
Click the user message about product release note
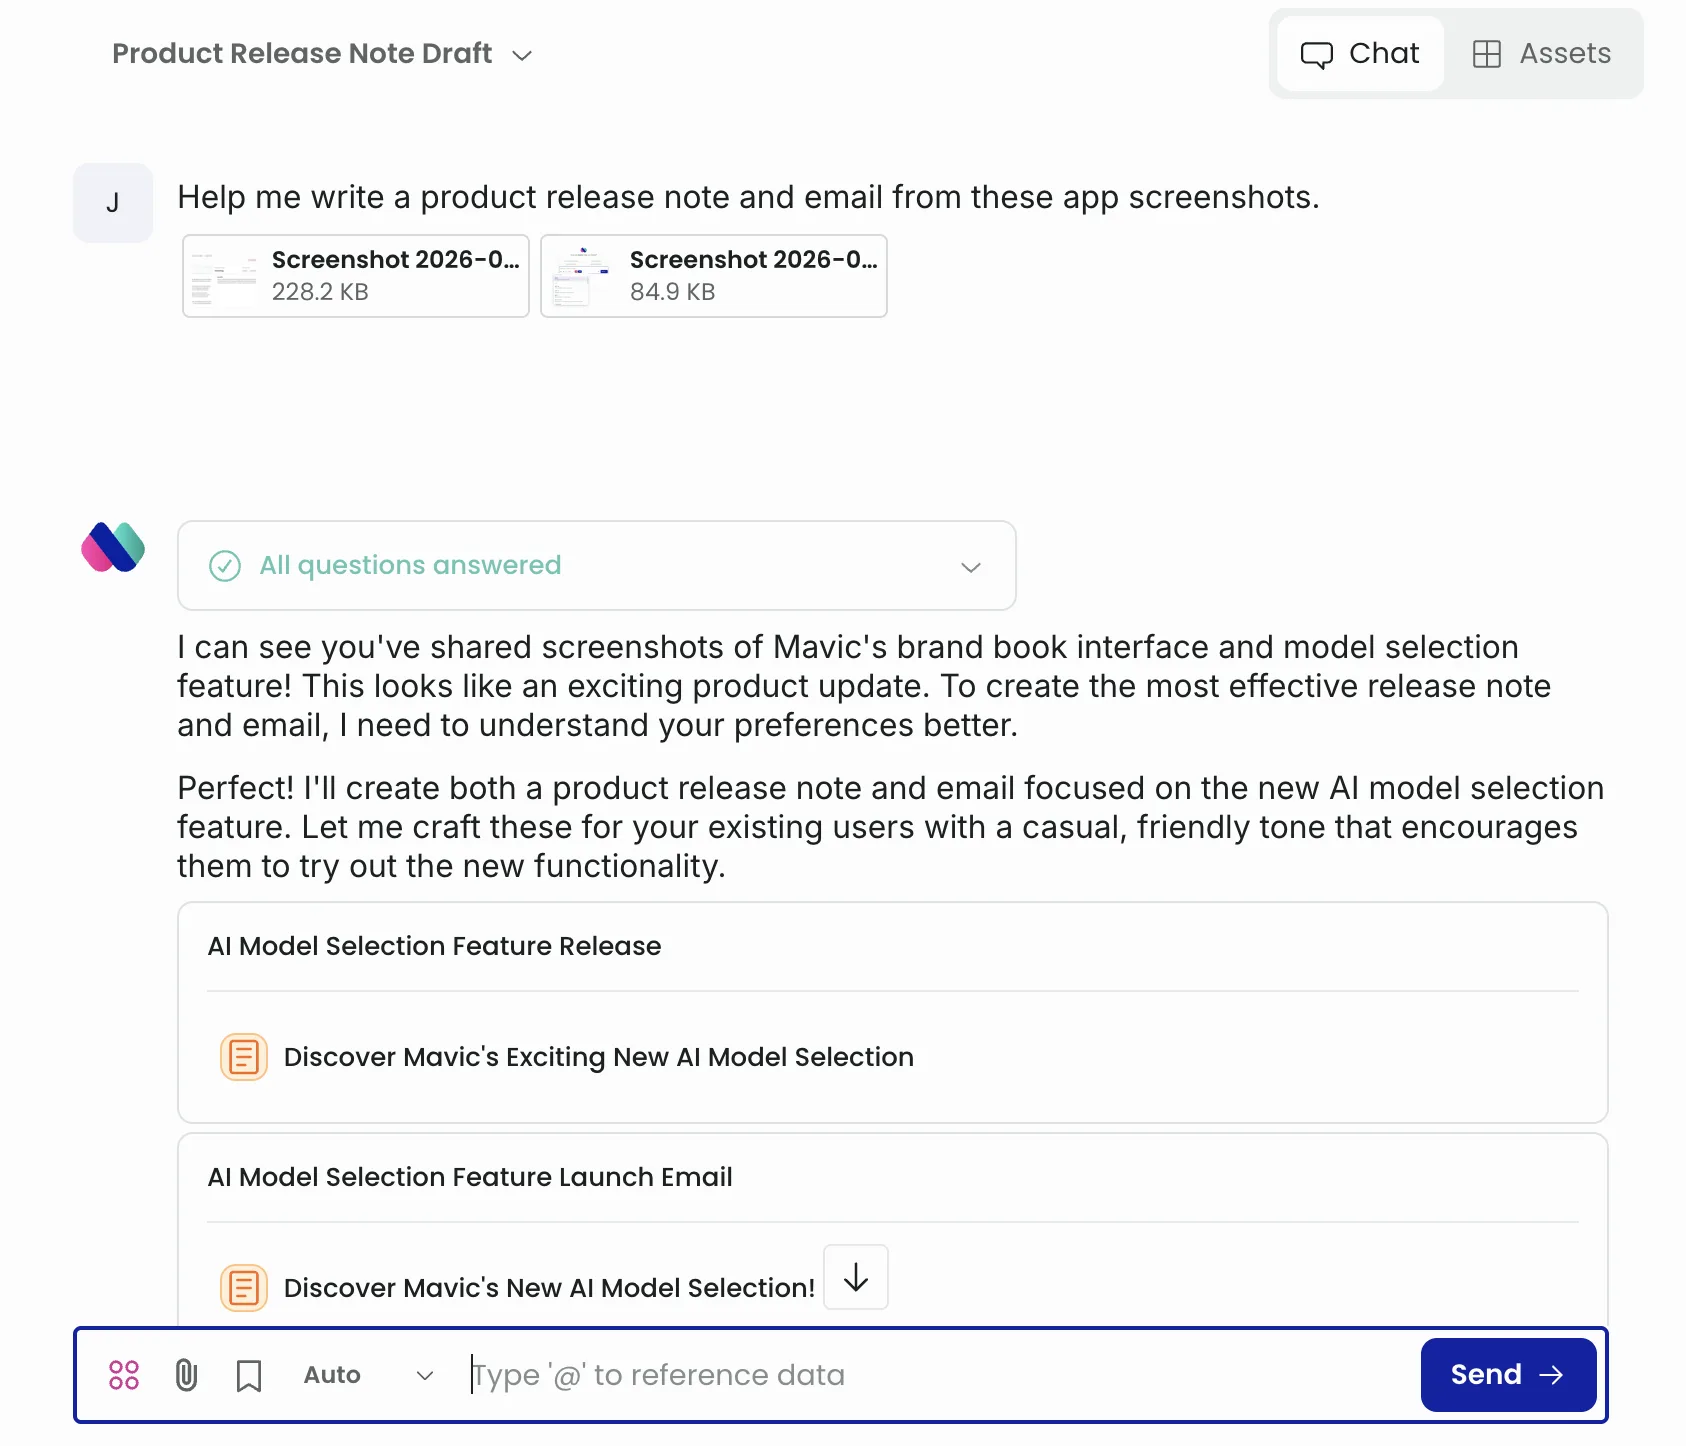point(748,197)
